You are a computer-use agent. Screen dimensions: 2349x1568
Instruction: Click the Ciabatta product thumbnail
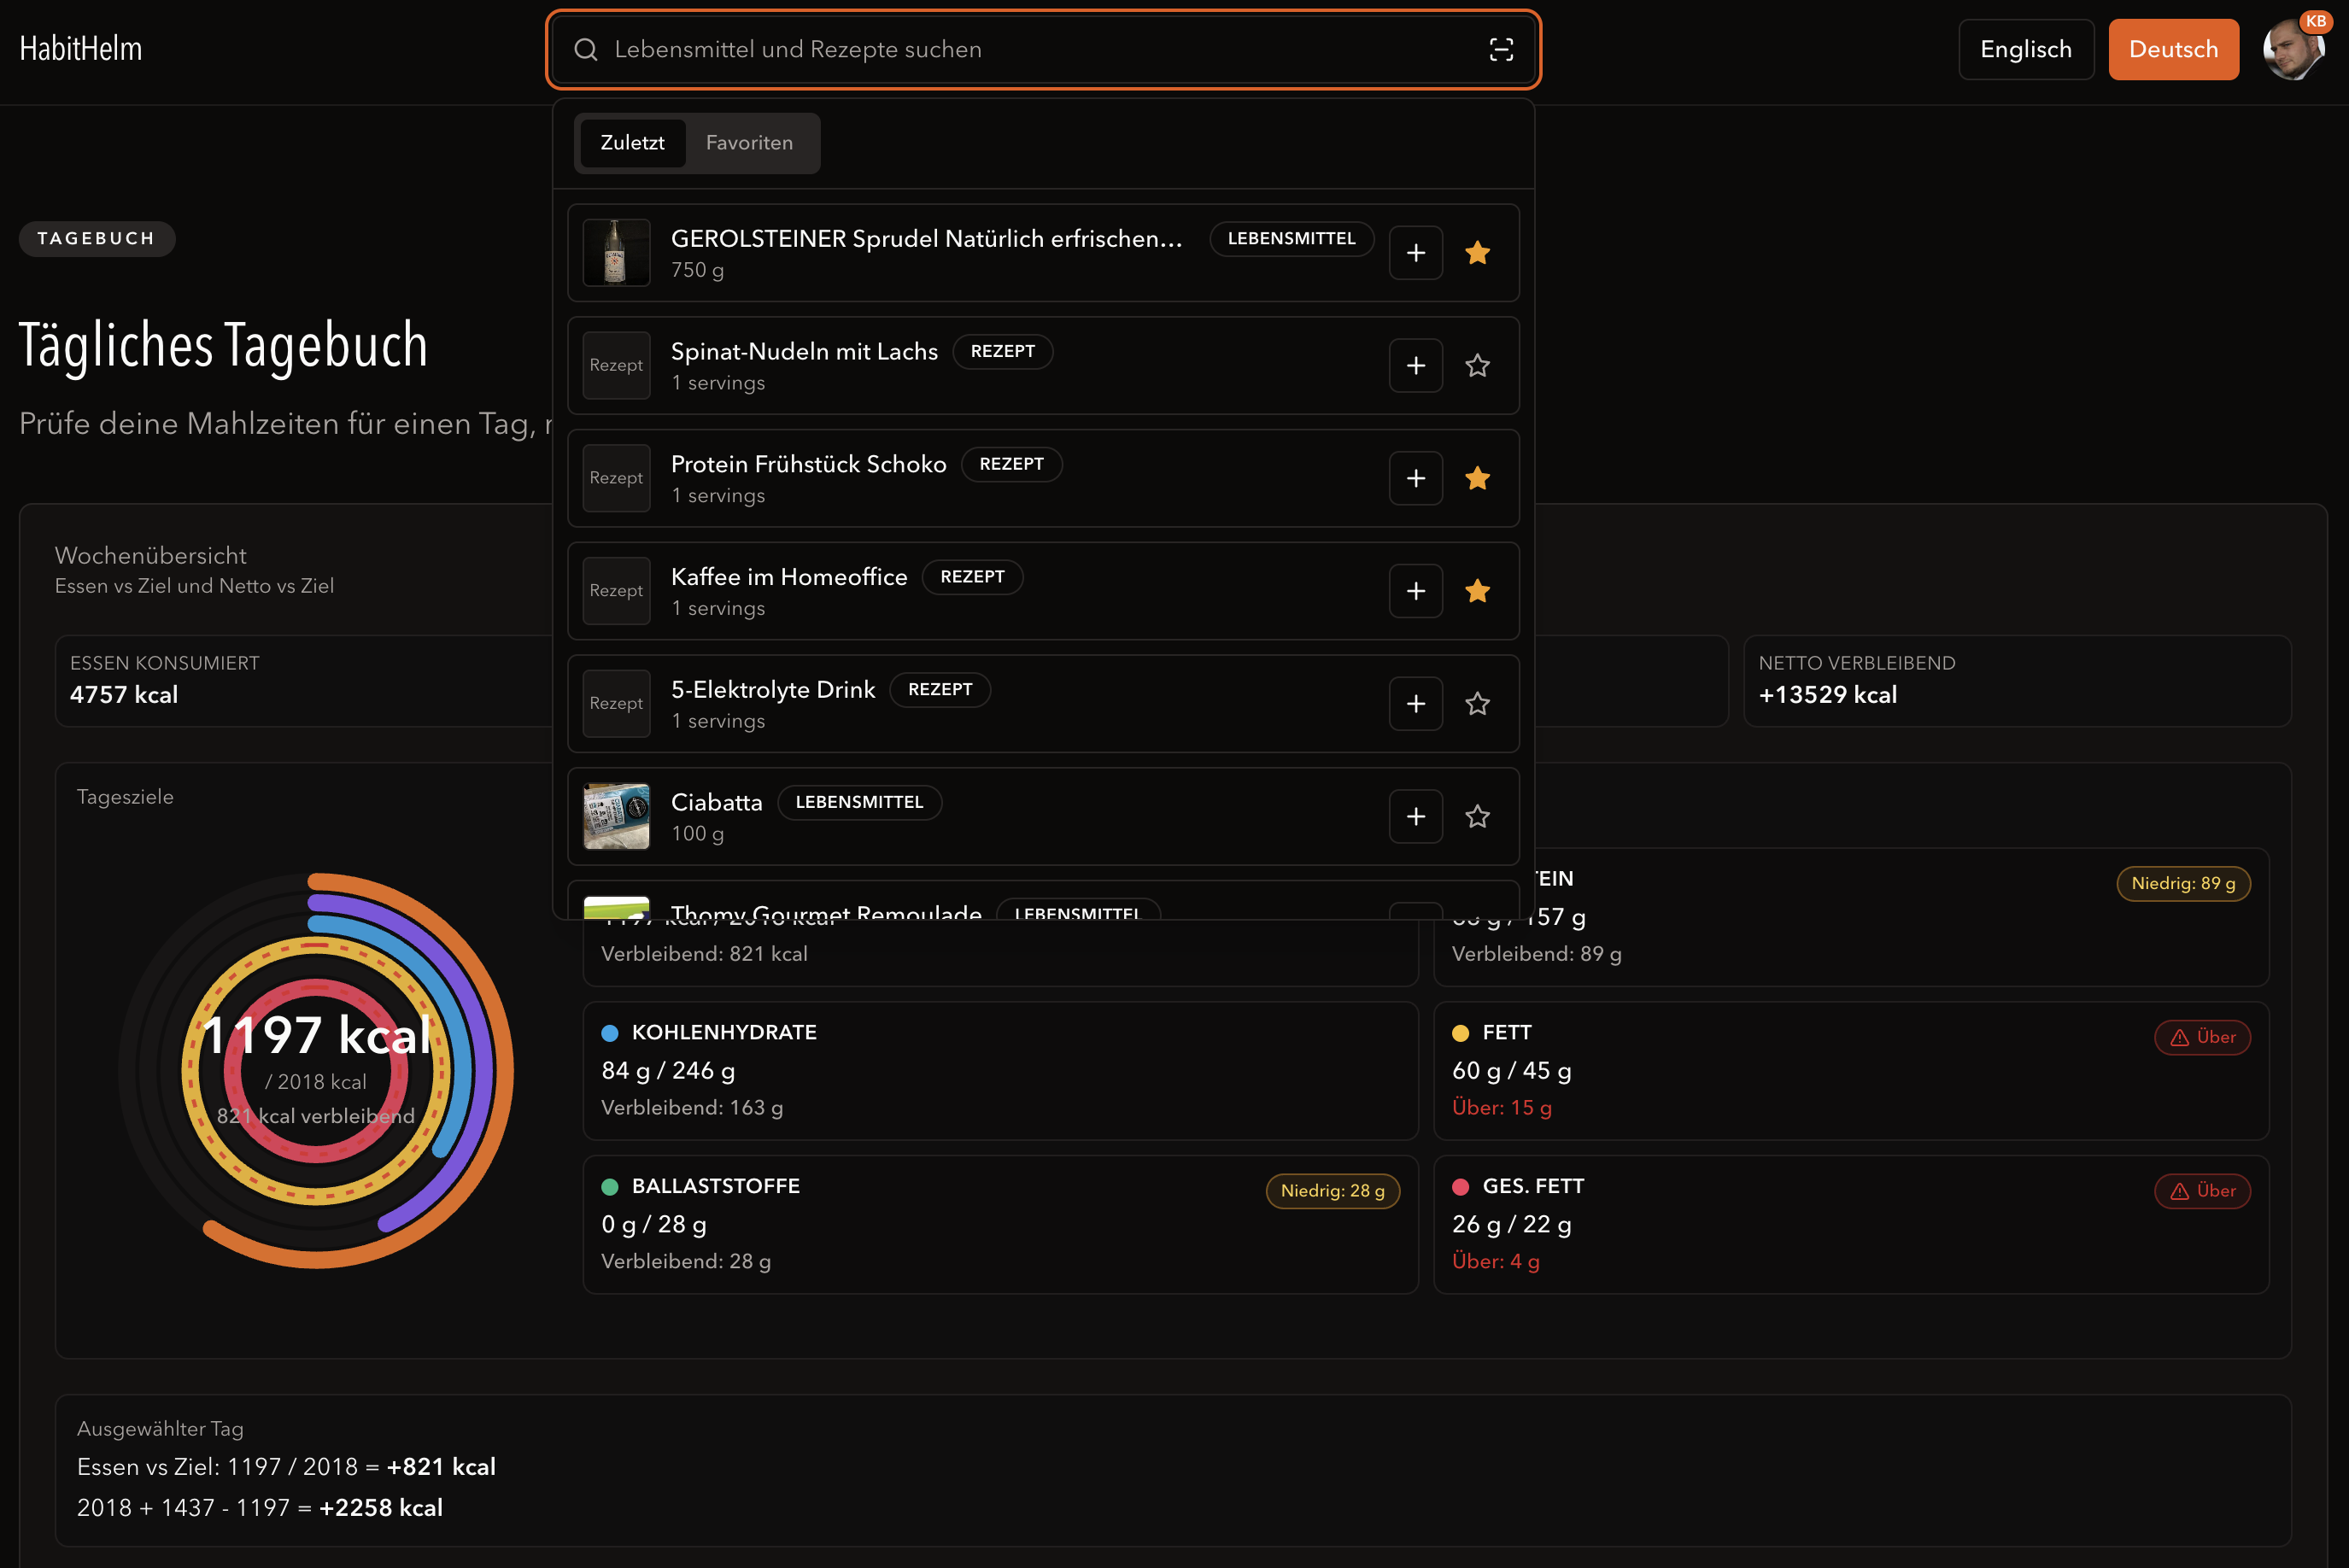[616, 817]
